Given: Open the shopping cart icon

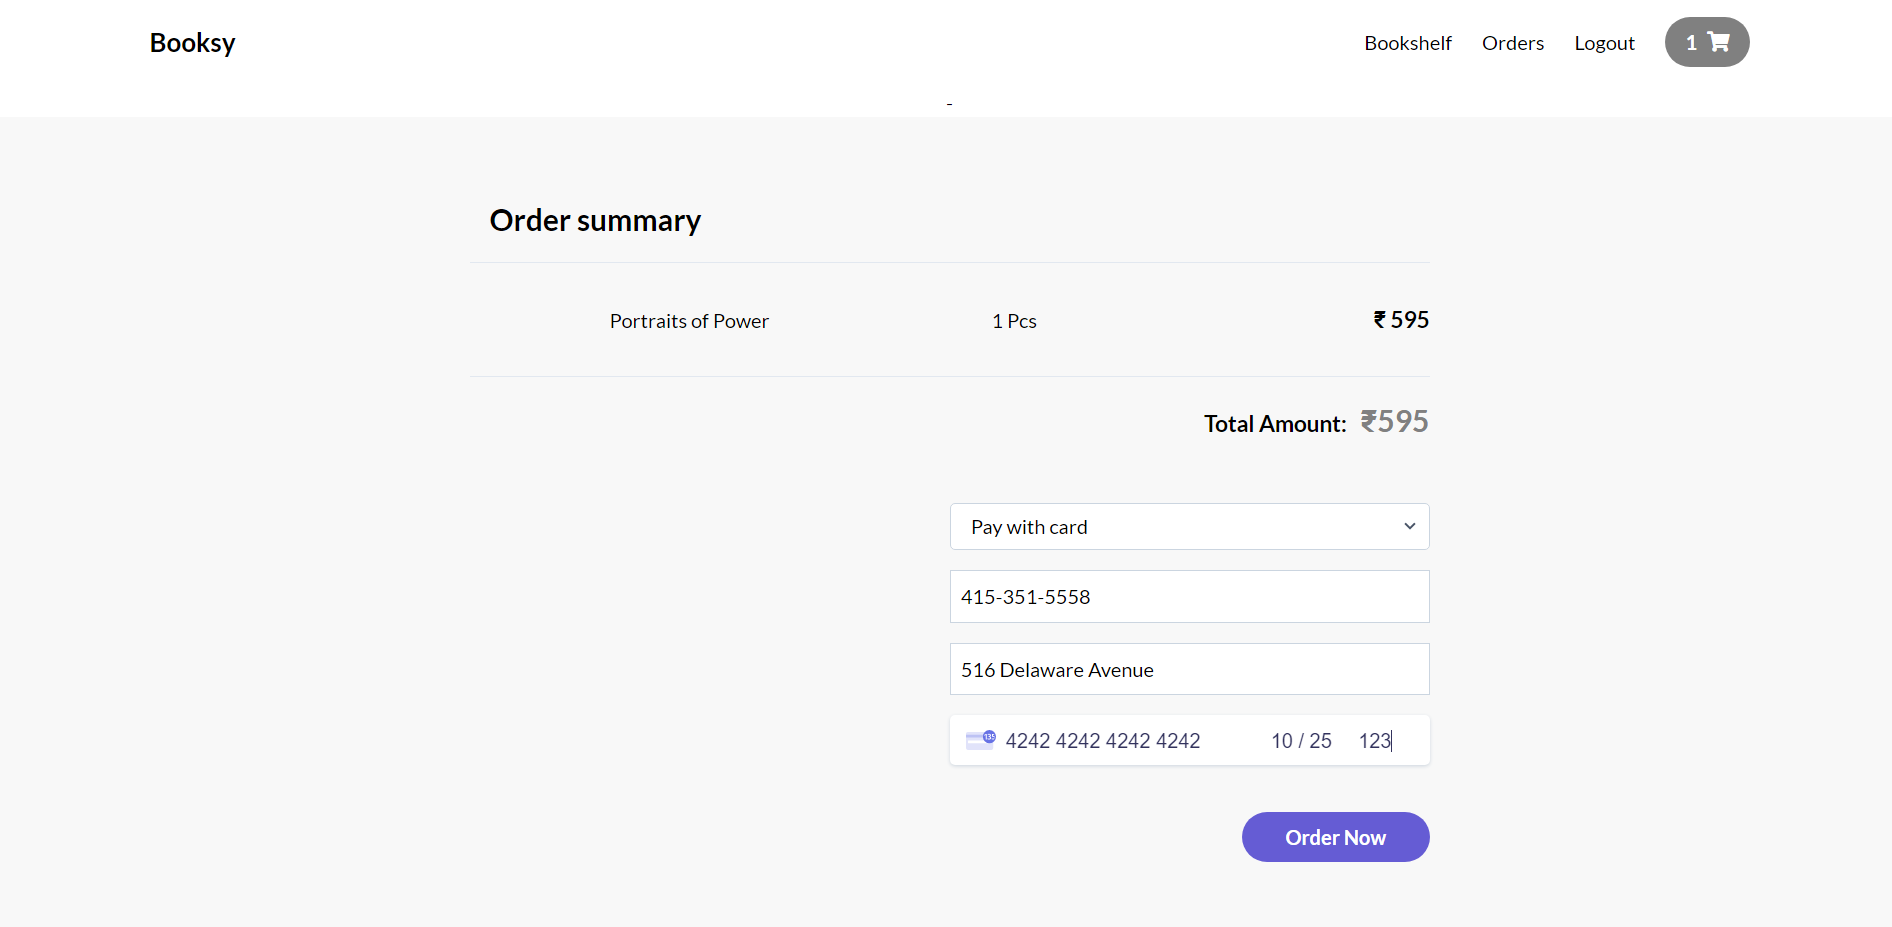Looking at the screenshot, I should [x=1719, y=42].
